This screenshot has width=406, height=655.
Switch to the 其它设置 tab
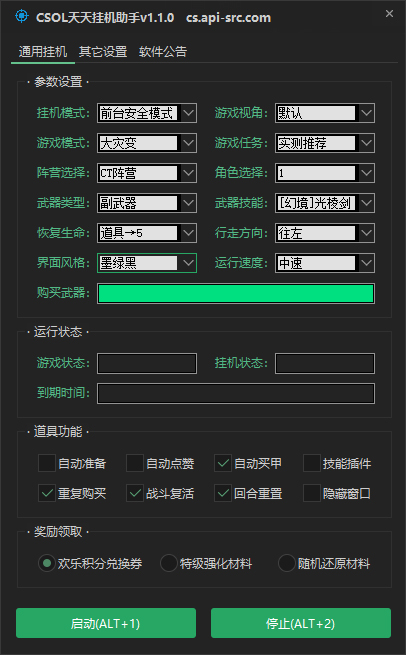point(103,52)
